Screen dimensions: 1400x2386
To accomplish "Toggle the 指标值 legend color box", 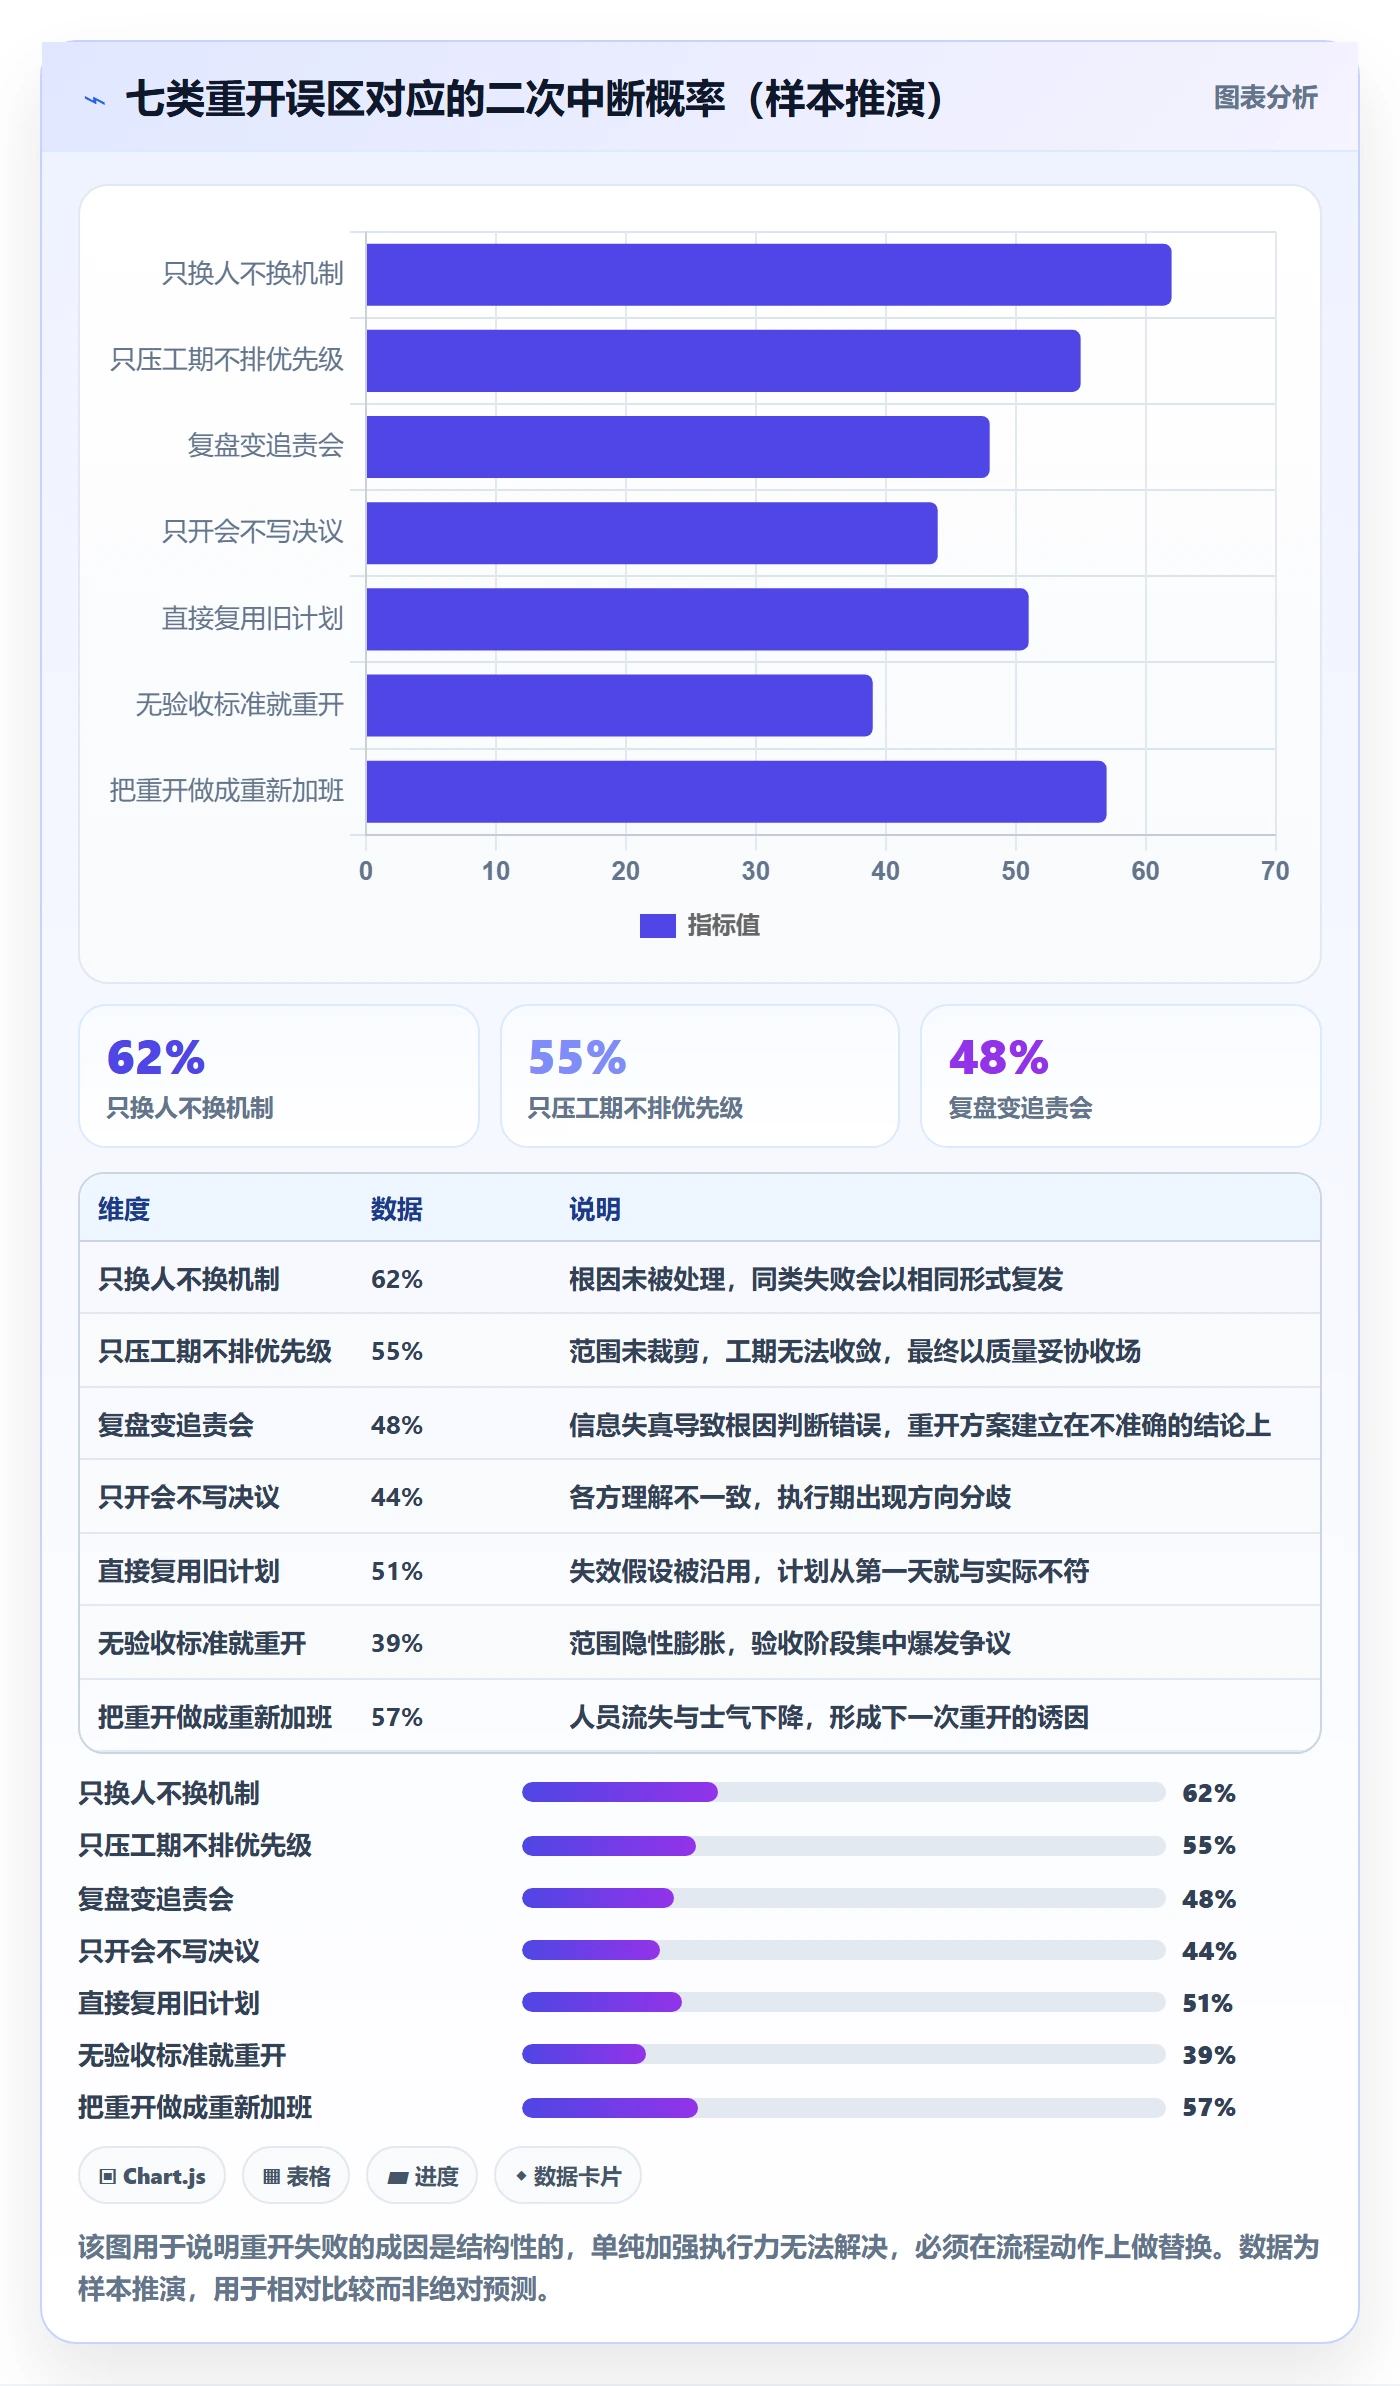I will [x=657, y=926].
